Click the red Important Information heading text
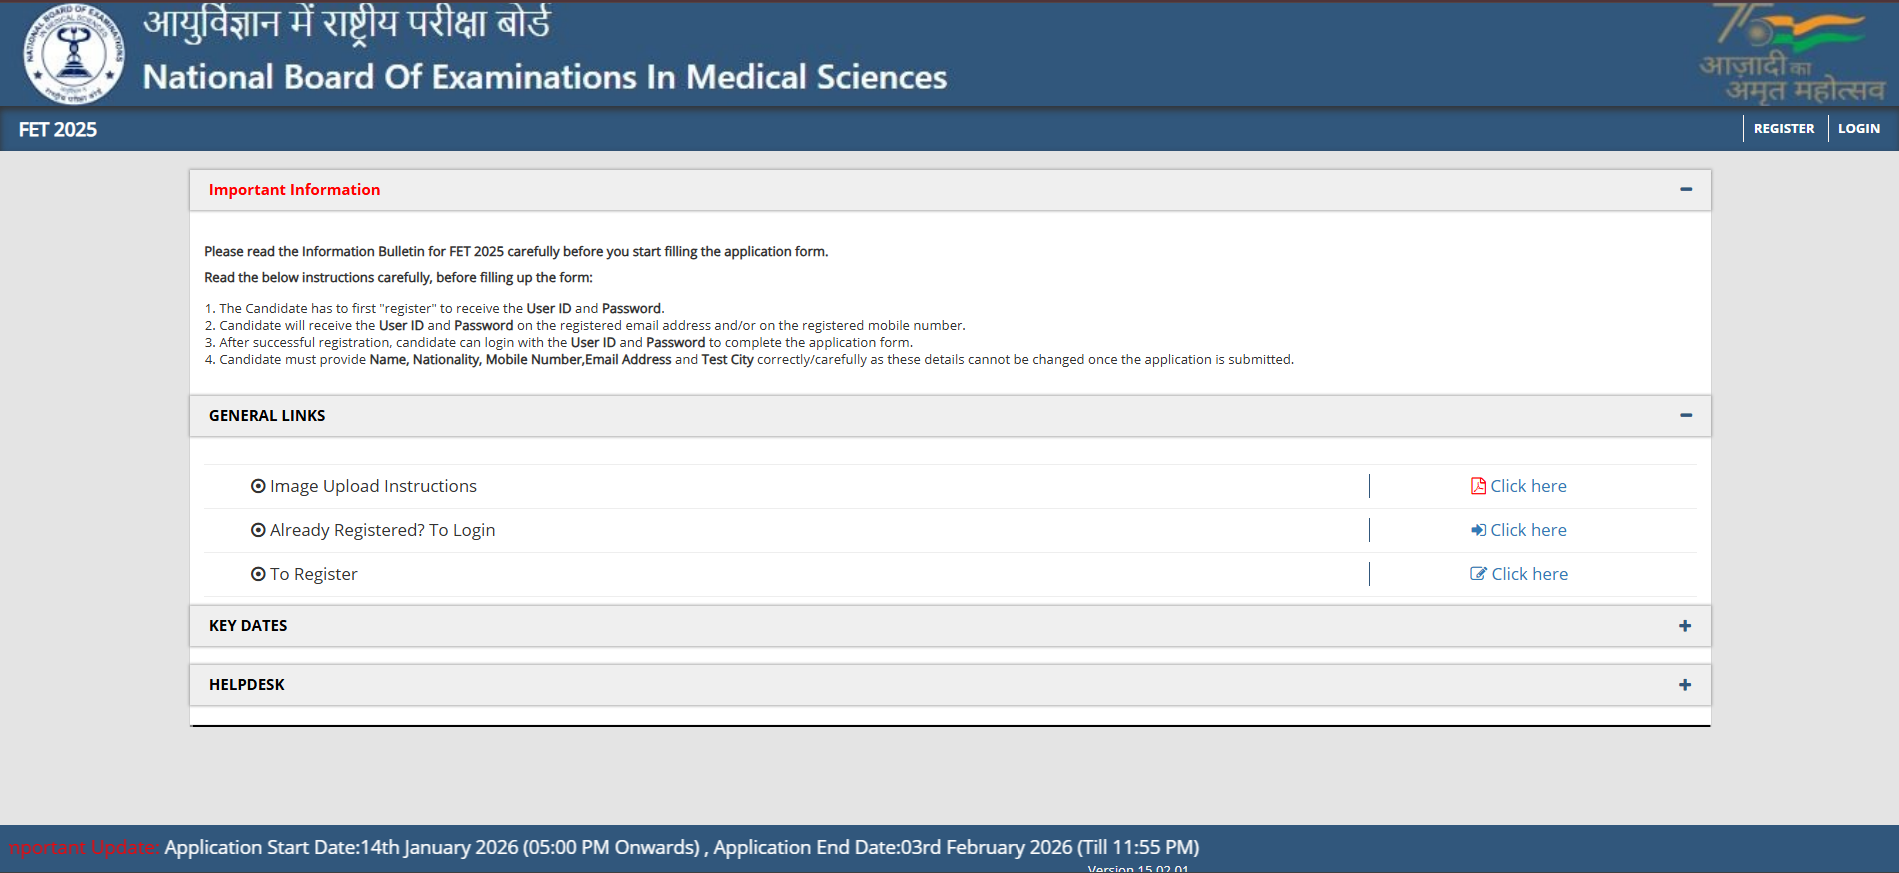This screenshot has width=1899, height=873. pyautogui.click(x=294, y=190)
